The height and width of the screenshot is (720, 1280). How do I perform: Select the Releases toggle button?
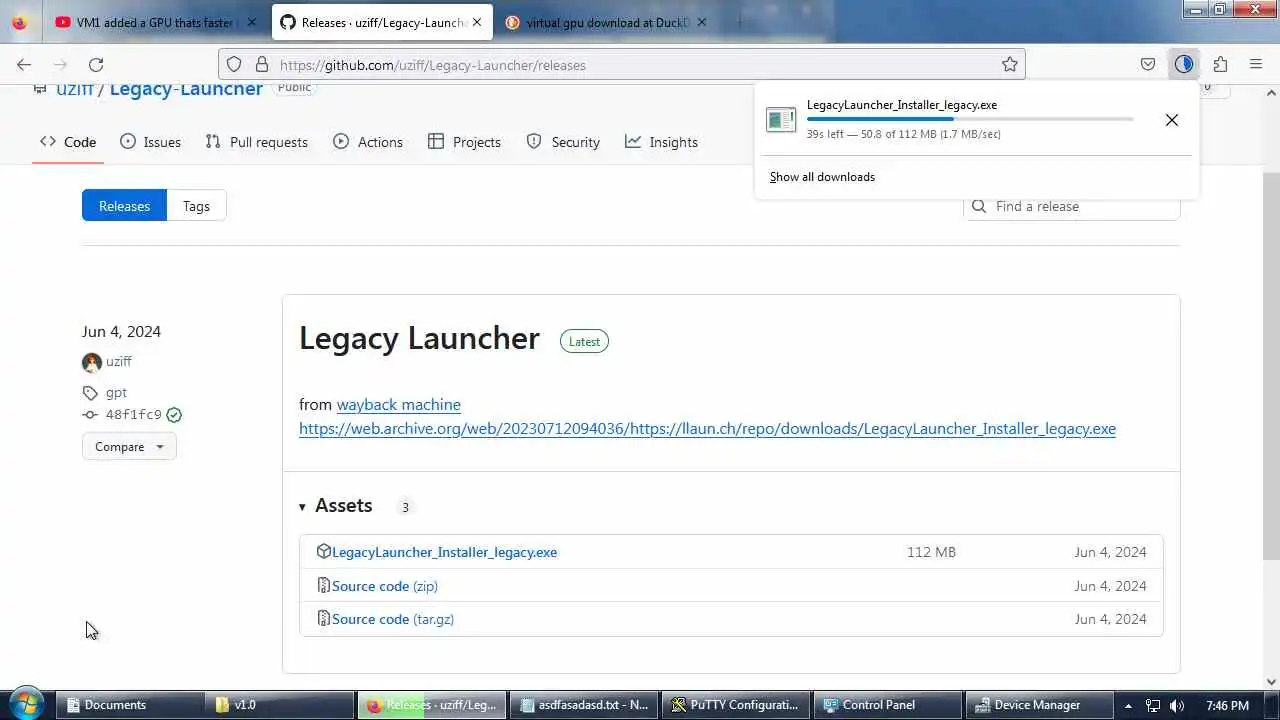(124, 206)
